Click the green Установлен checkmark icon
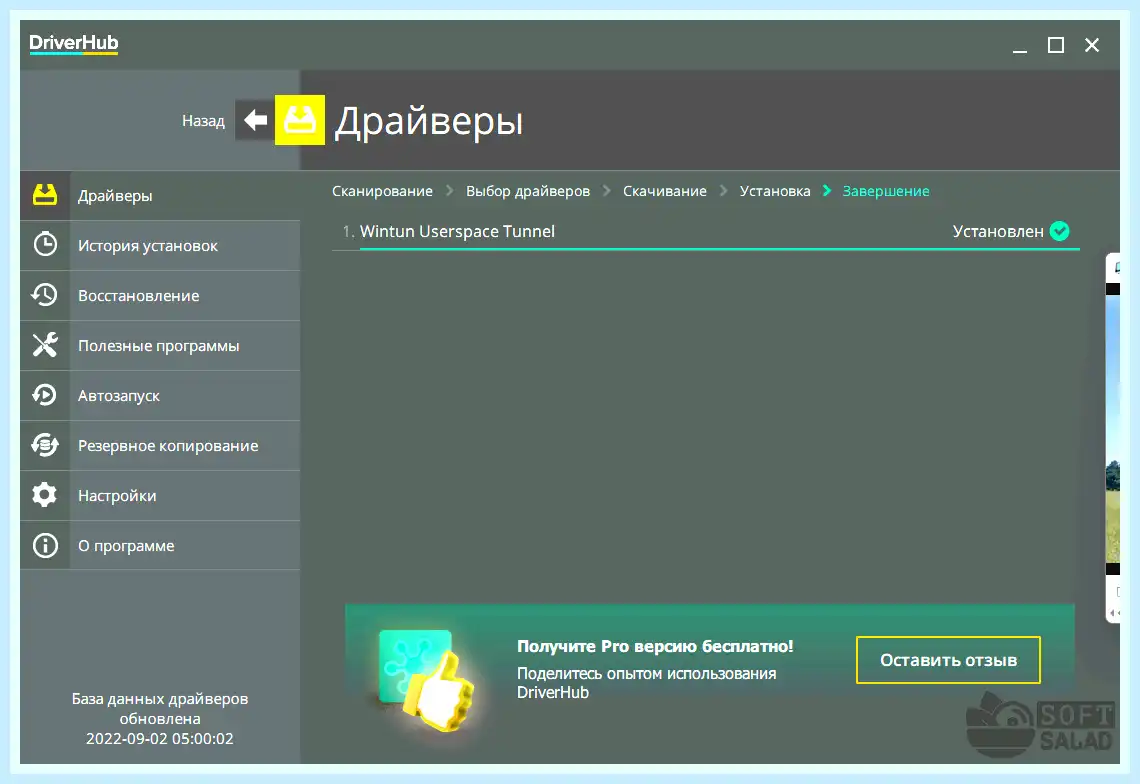Screen dimensions: 1140x784 (x=1060, y=231)
